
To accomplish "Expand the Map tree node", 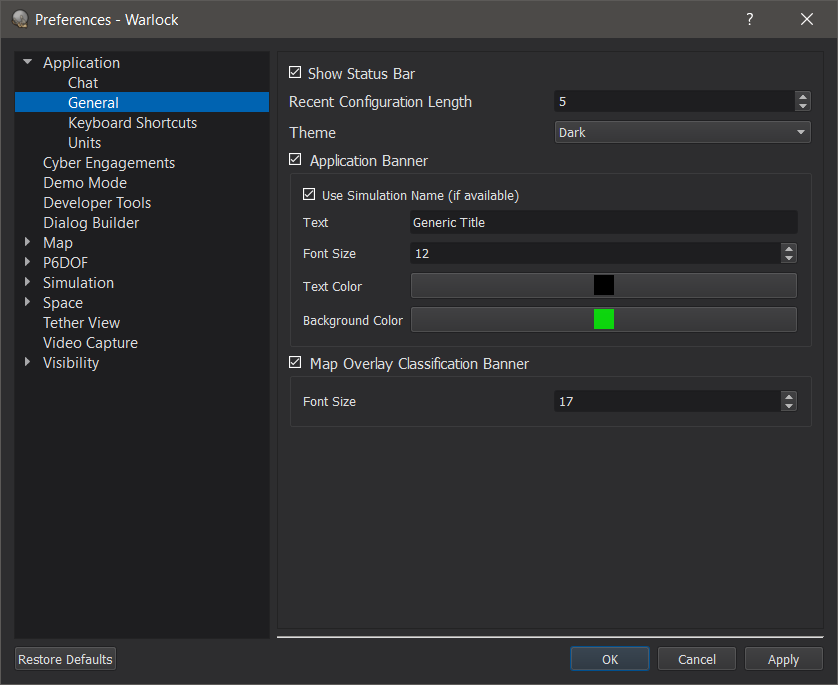I will point(28,242).
